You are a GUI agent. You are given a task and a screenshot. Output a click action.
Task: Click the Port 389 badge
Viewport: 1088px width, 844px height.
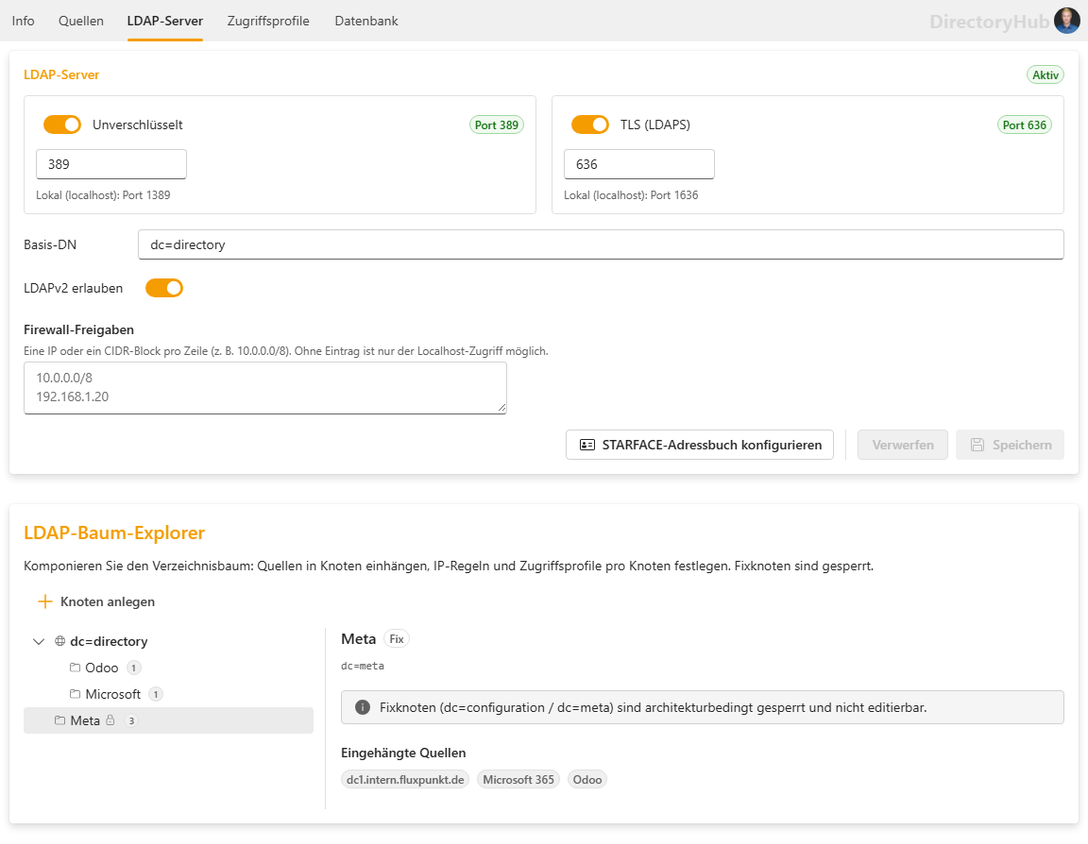[x=496, y=125]
